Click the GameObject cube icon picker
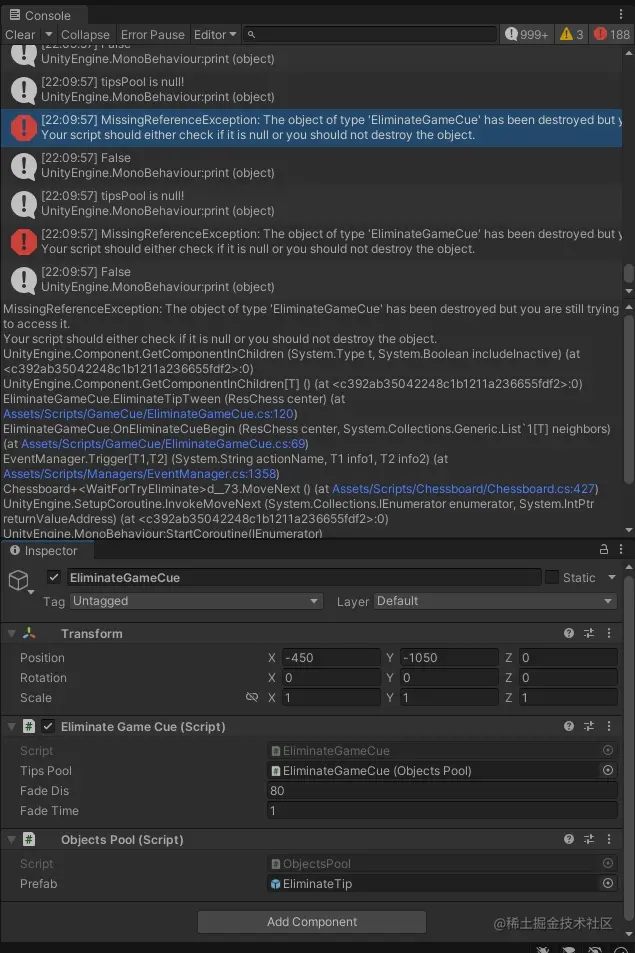 (19, 581)
